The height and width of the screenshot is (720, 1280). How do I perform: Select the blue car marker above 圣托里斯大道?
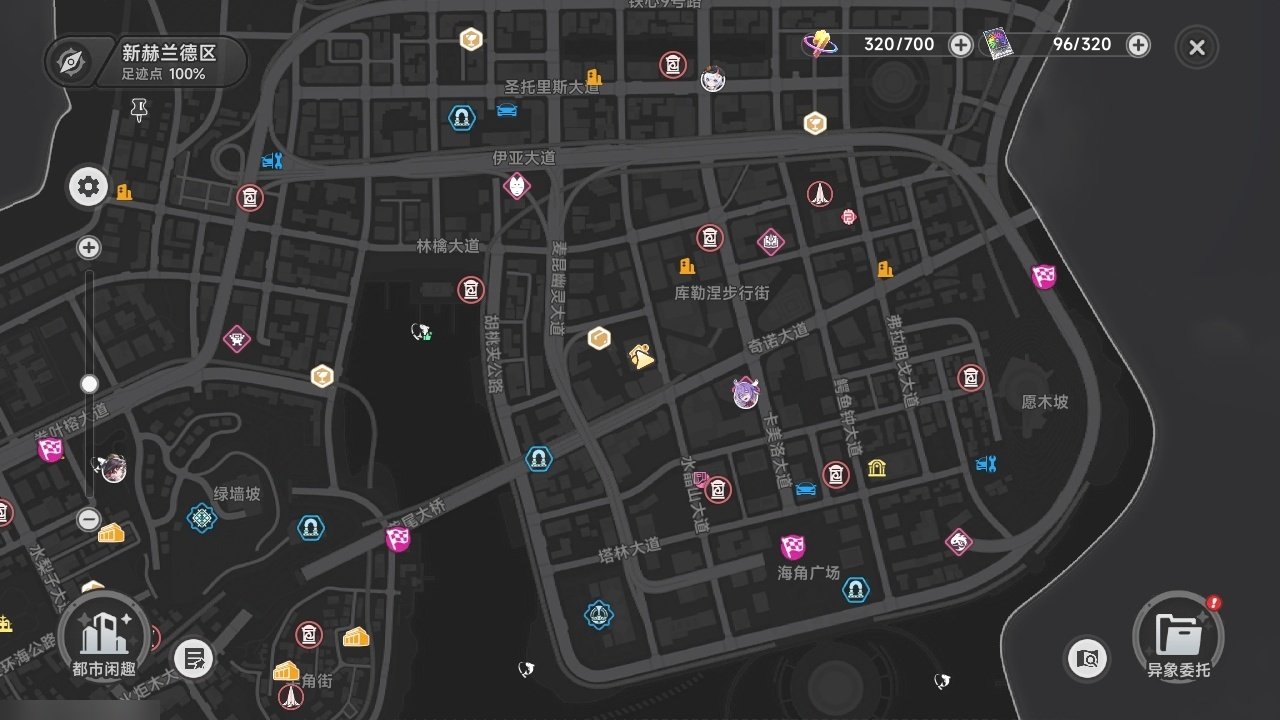tap(507, 109)
